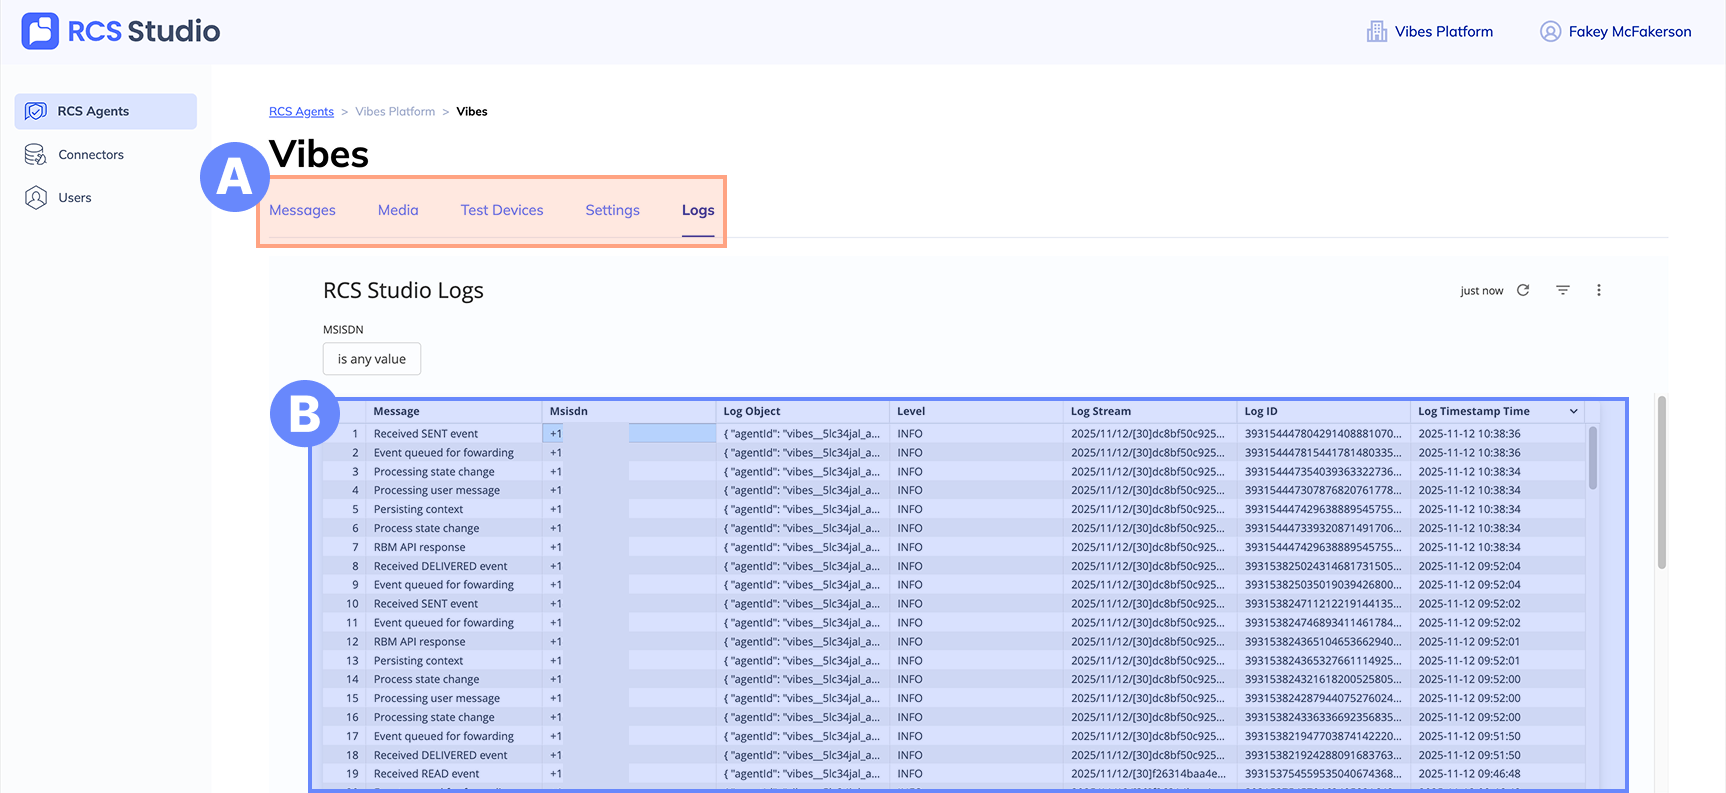Image resolution: width=1726 pixels, height=793 pixels.
Task: Sort by the Msisdn column header
Action: pos(569,411)
